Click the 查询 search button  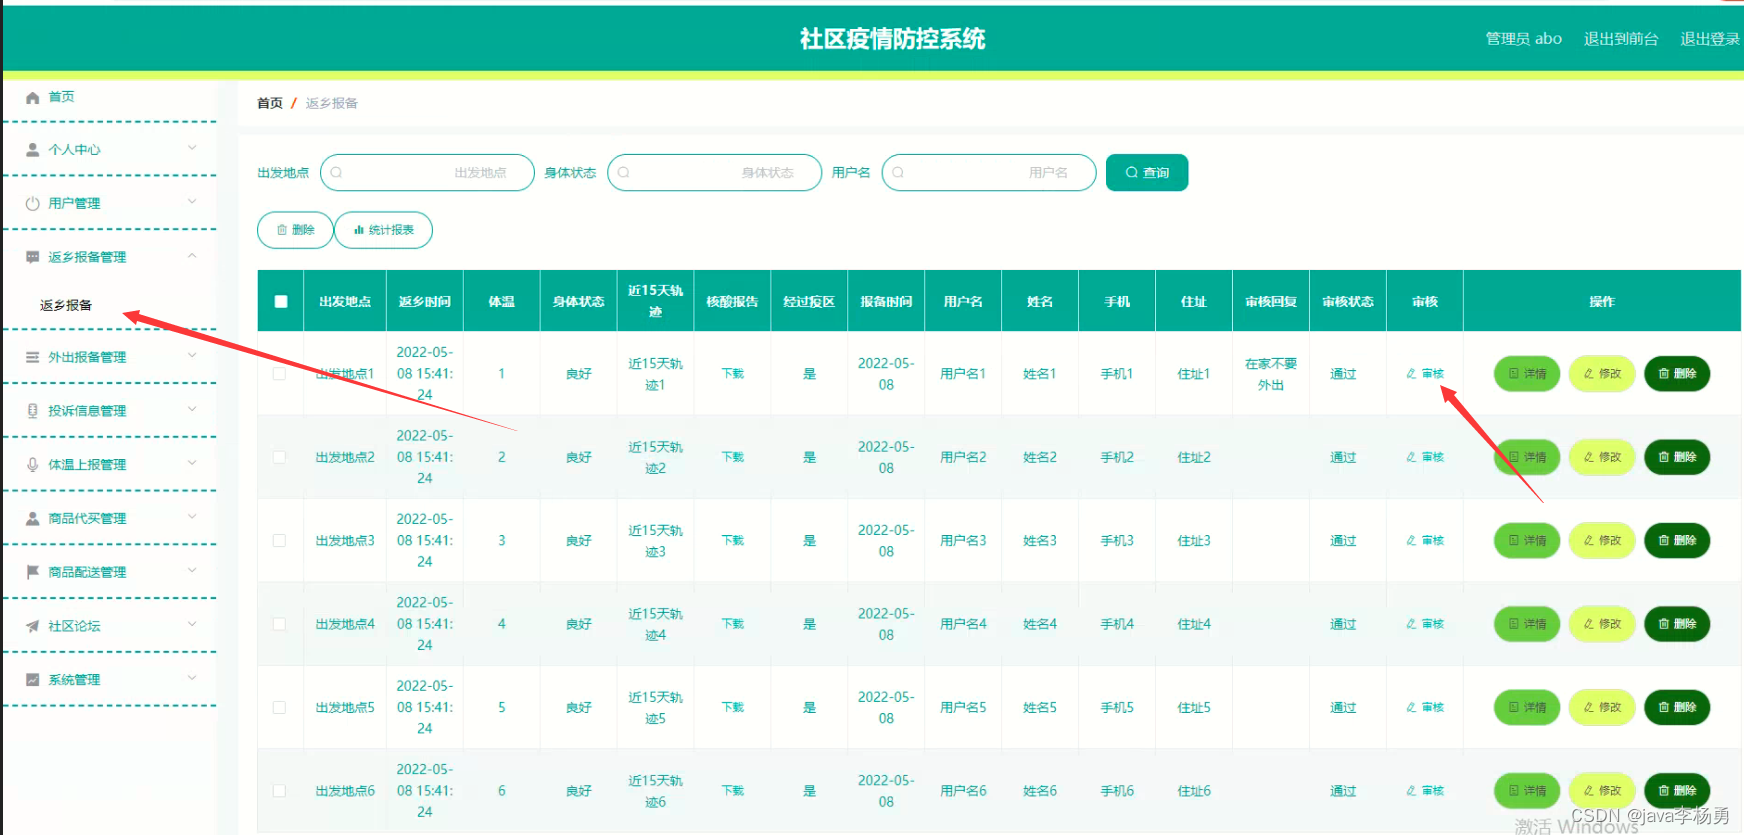coord(1147,173)
